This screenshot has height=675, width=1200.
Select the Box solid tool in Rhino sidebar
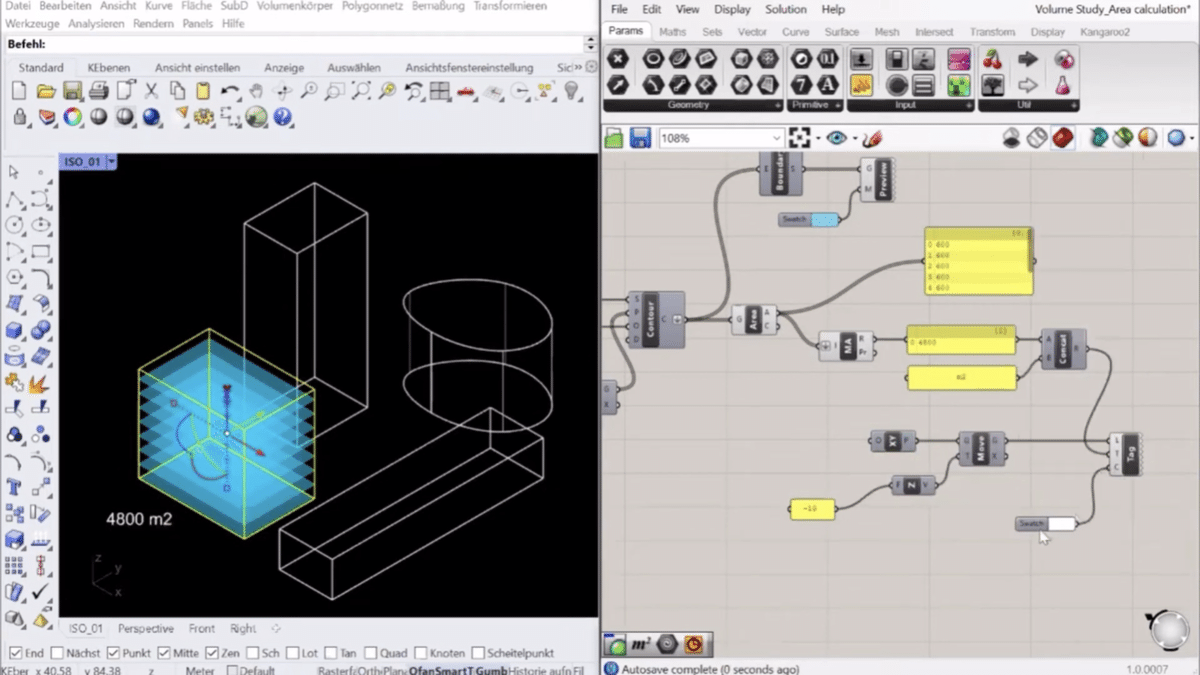[x=15, y=330]
